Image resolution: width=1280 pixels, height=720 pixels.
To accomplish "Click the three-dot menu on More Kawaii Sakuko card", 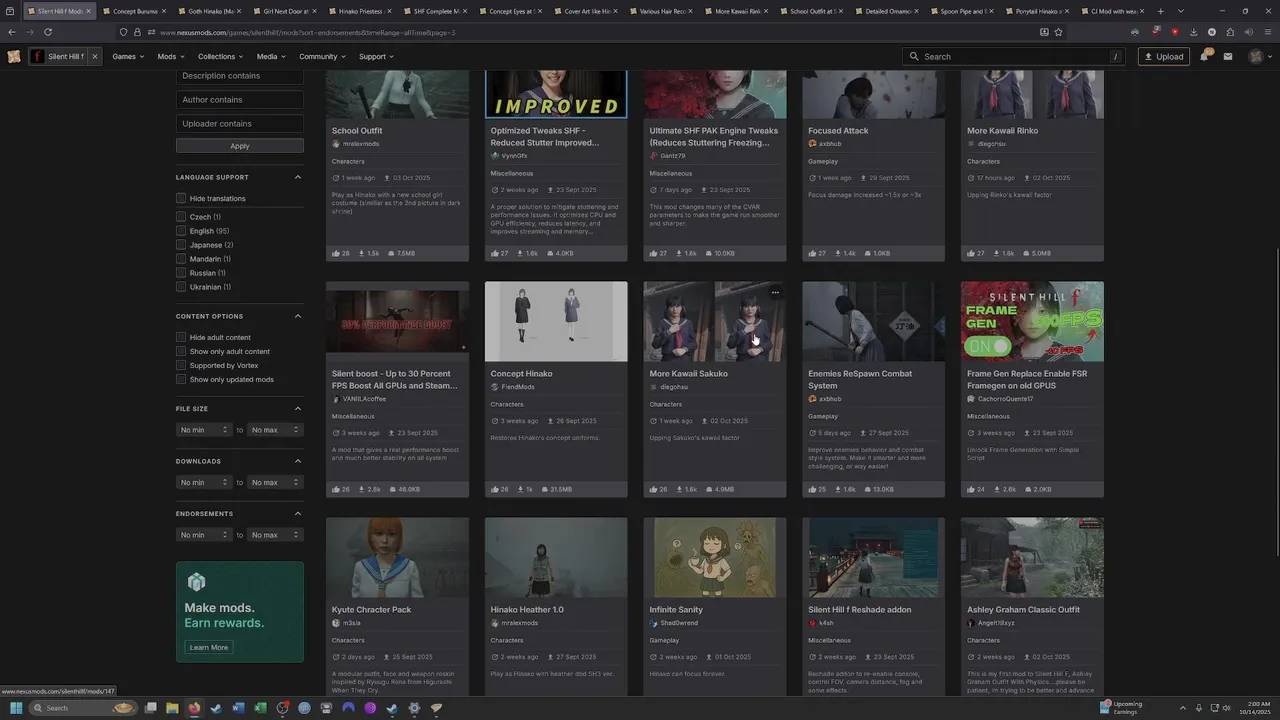I will tap(775, 292).
